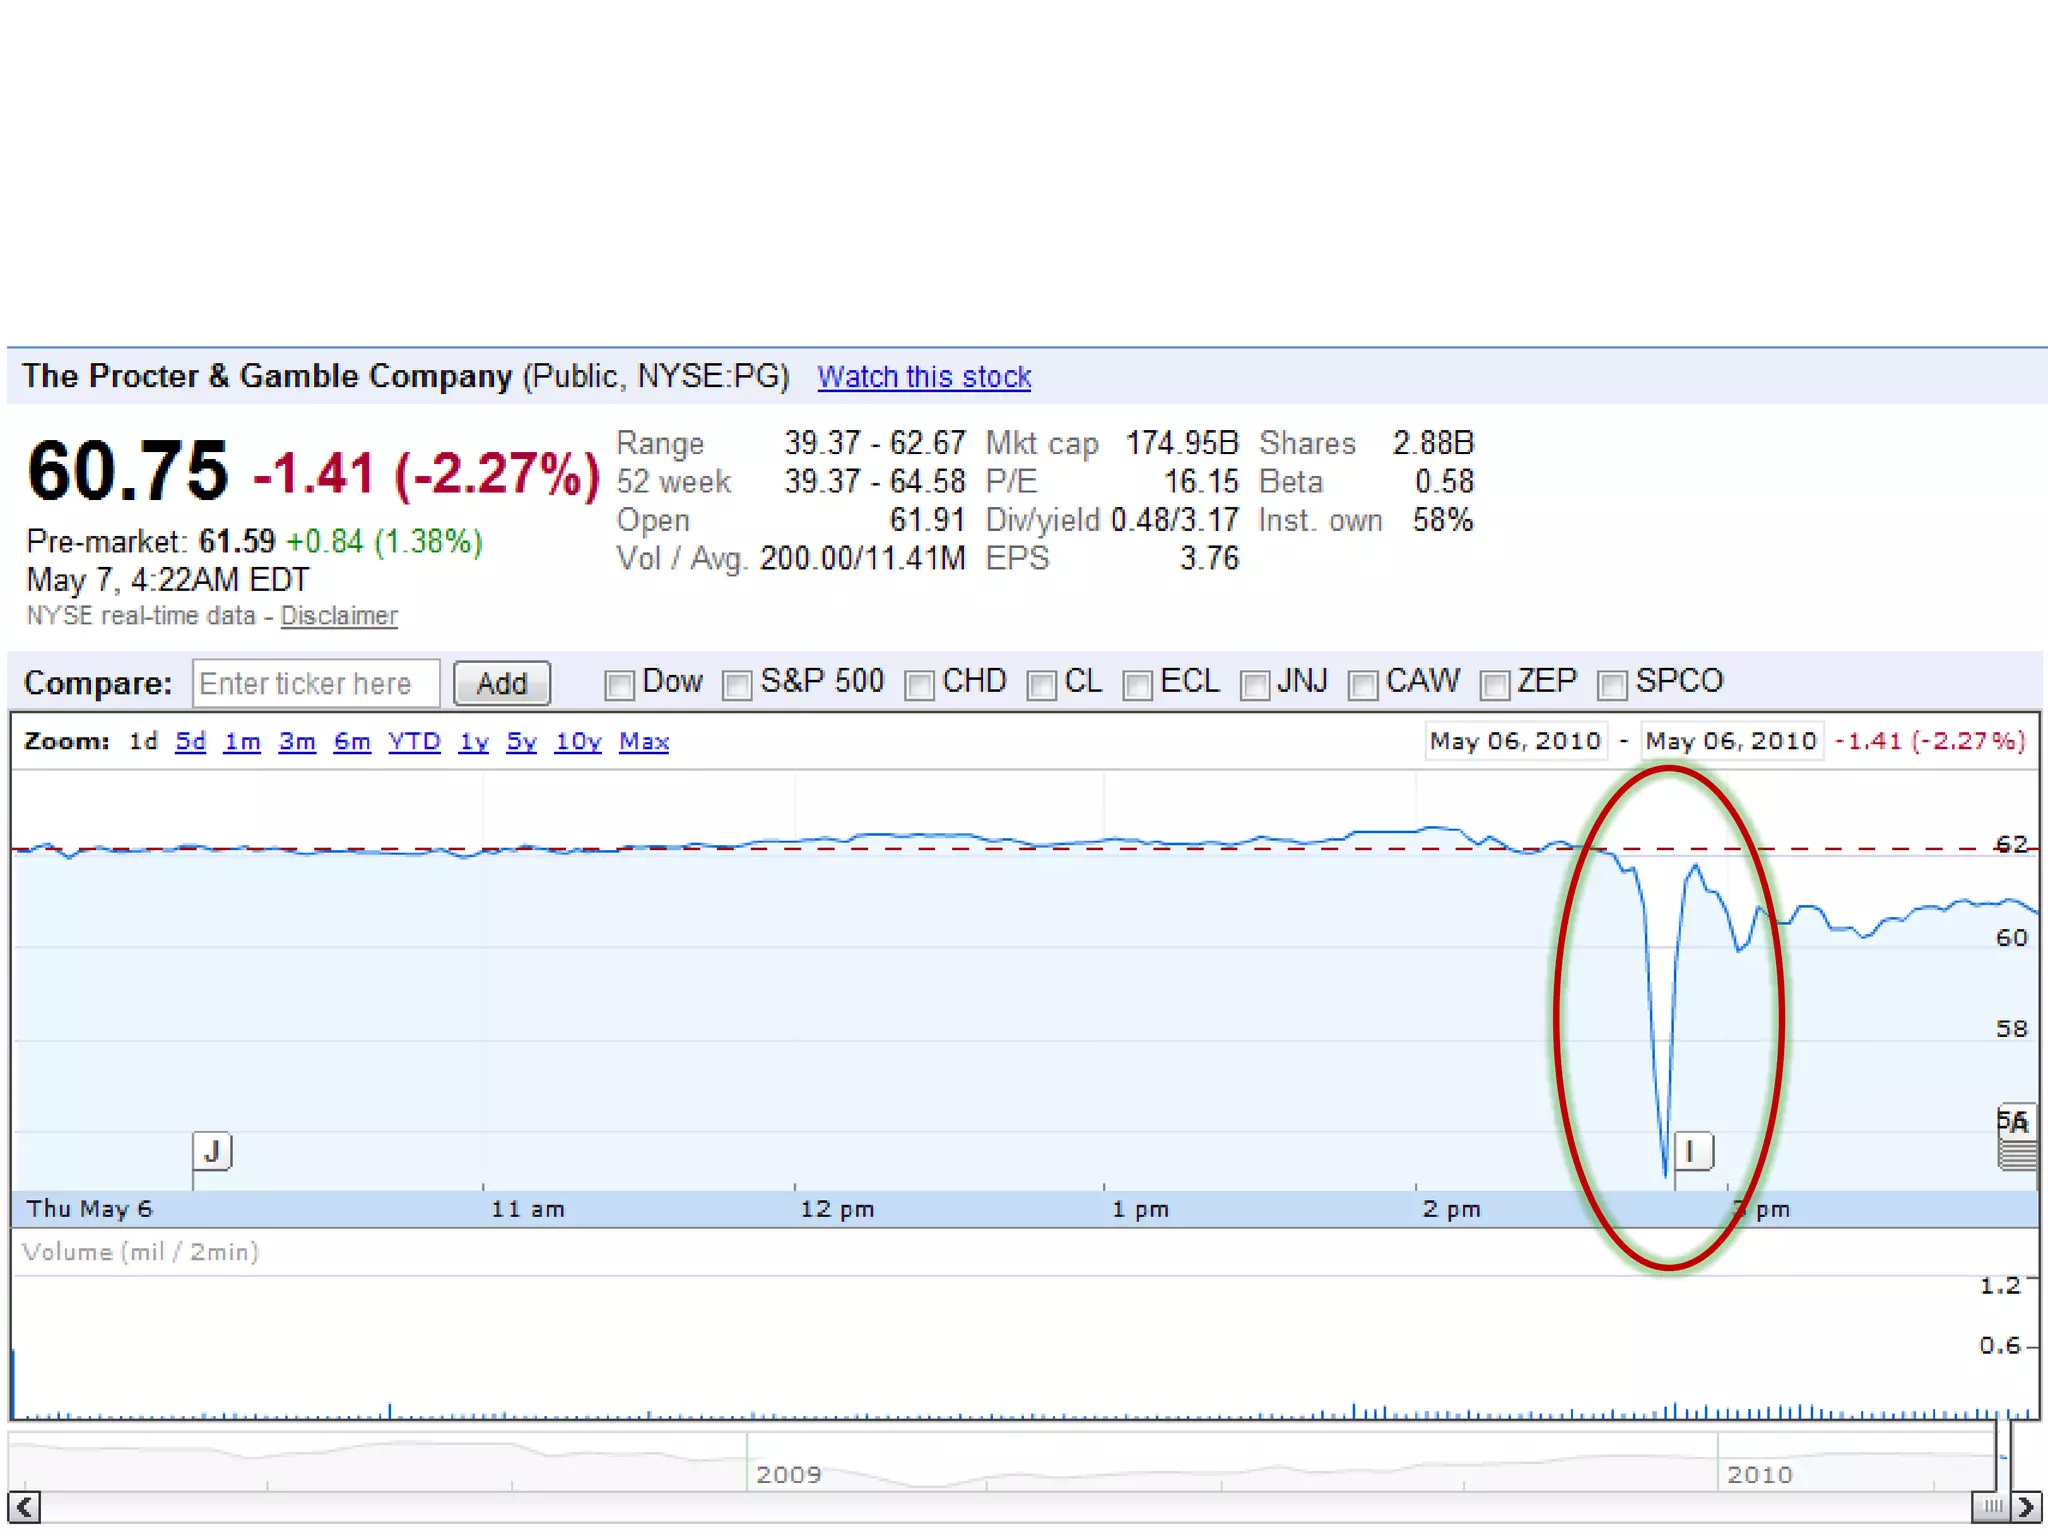Switch chart zoom to 1y
2048x1536 pixels.
tap(473, 742)
